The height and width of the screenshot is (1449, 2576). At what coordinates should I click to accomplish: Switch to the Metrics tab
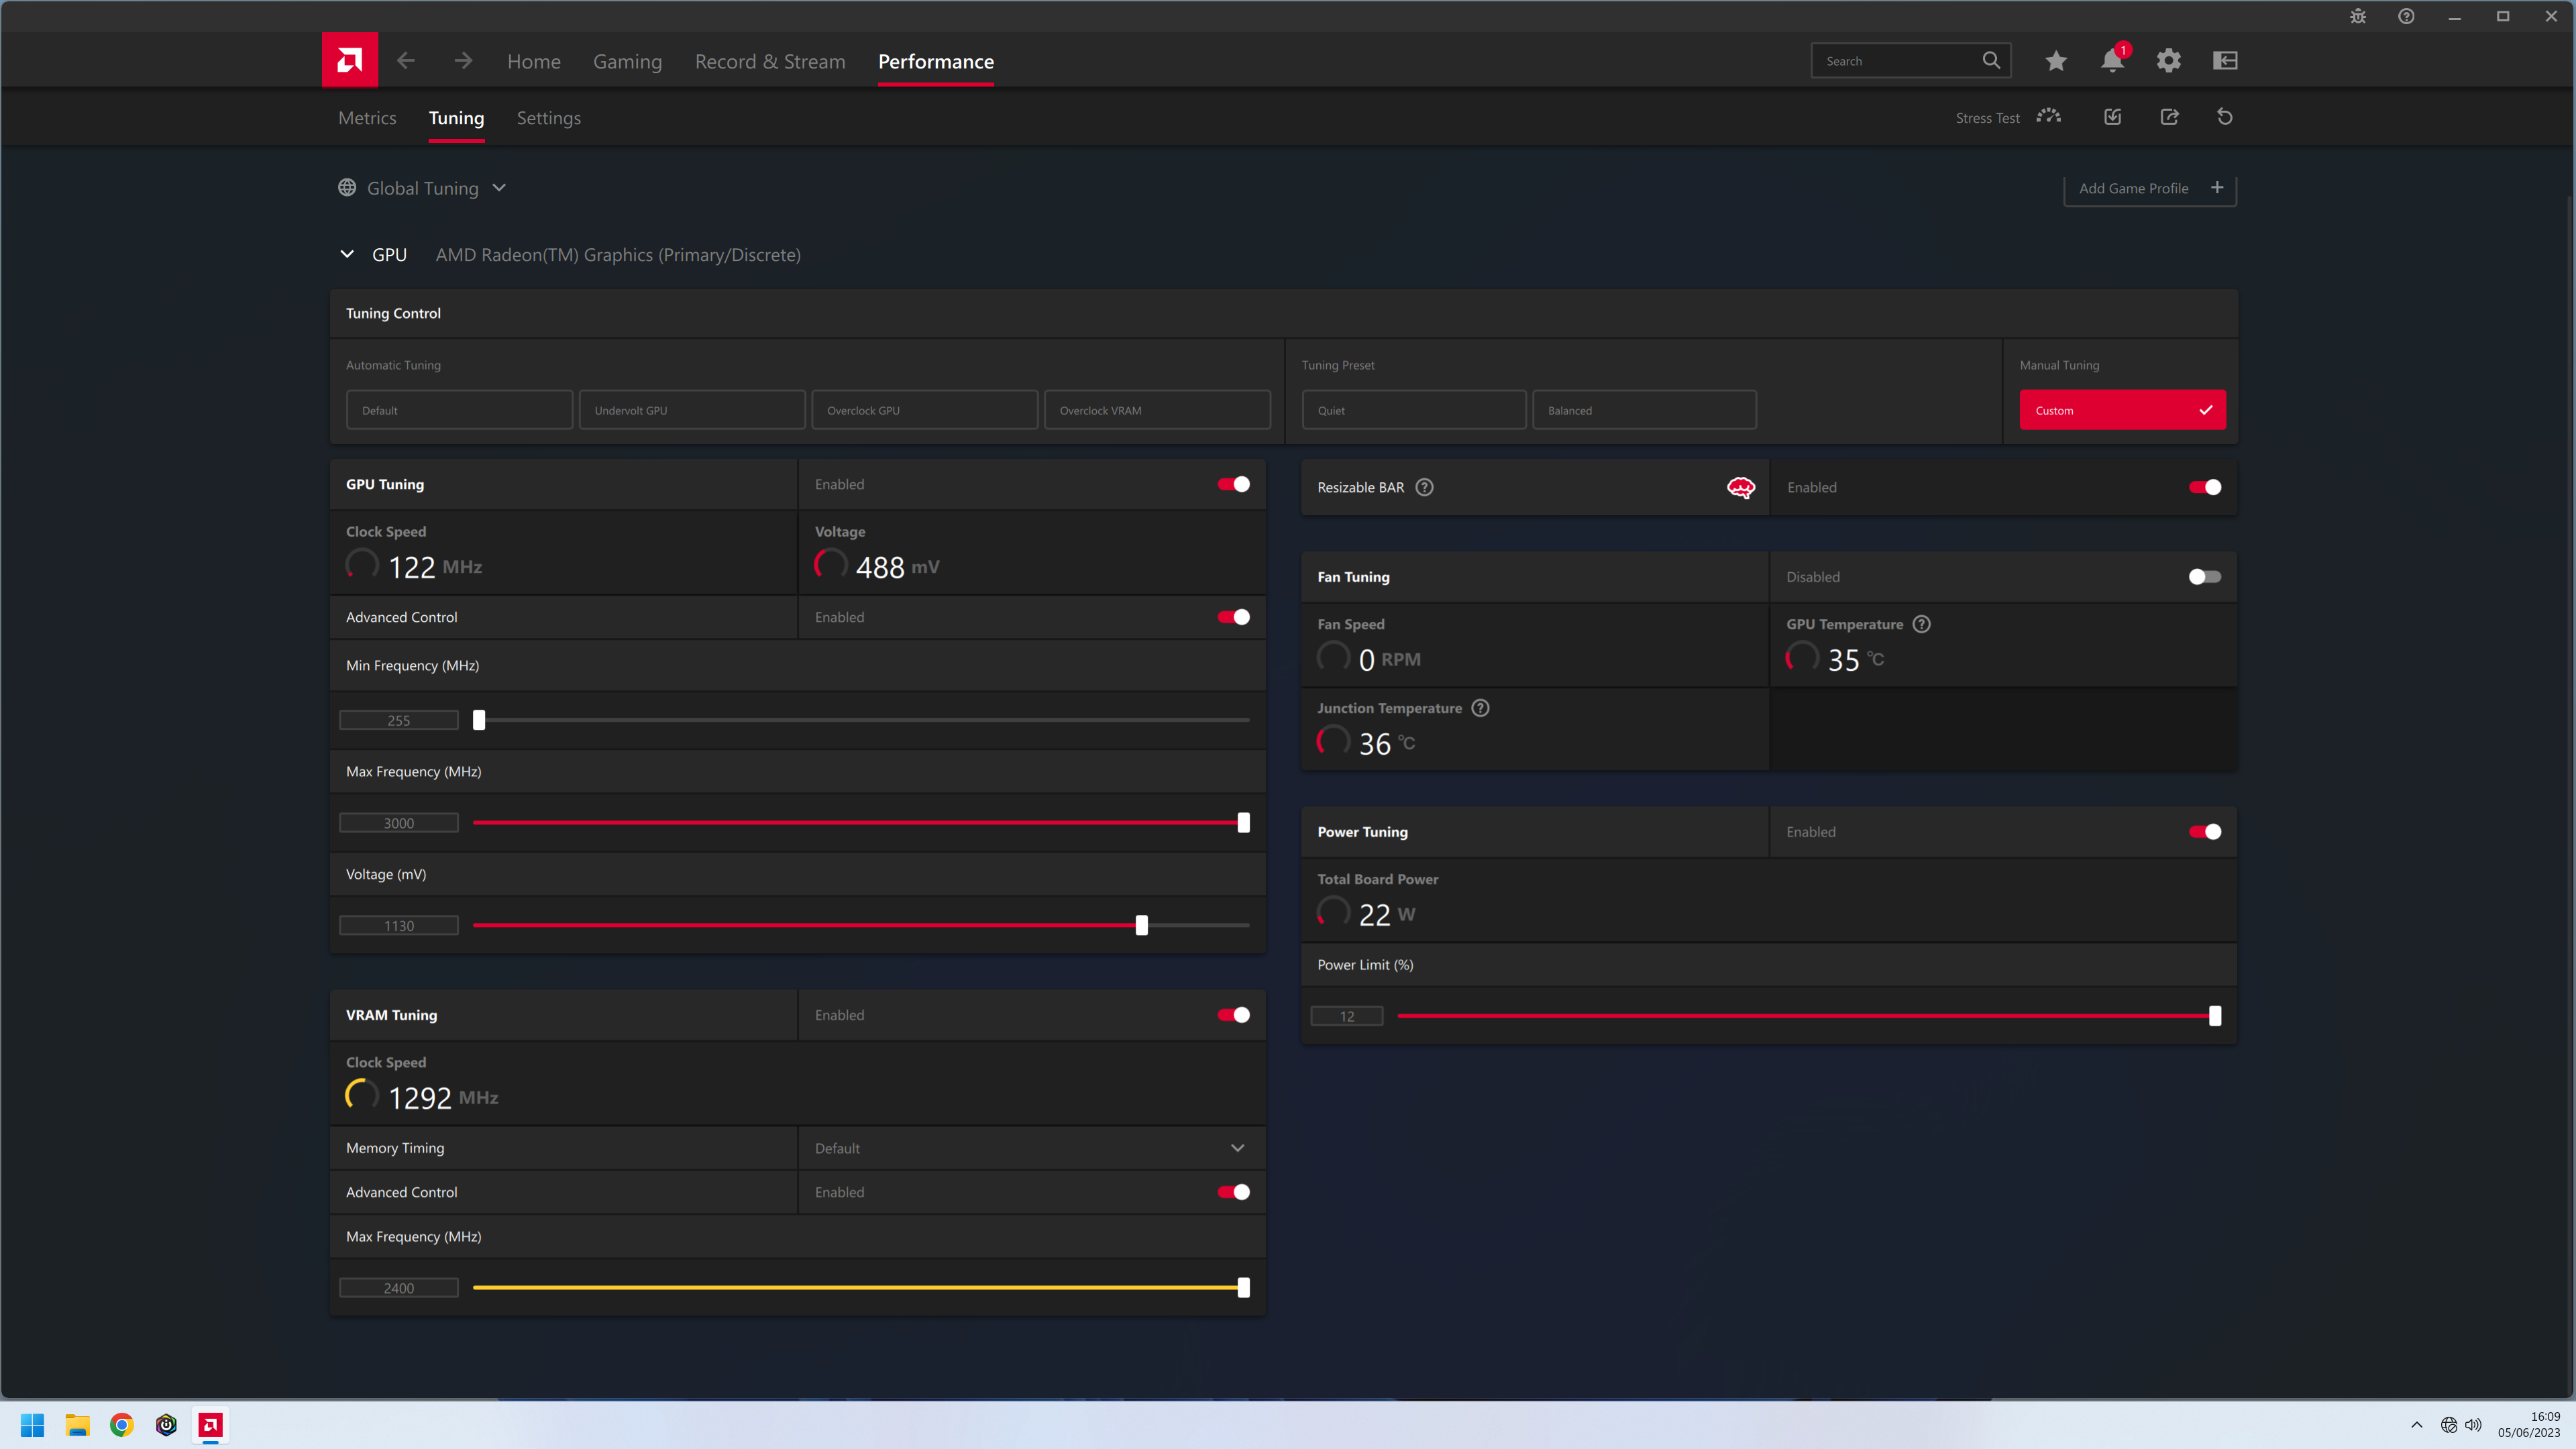367,118
